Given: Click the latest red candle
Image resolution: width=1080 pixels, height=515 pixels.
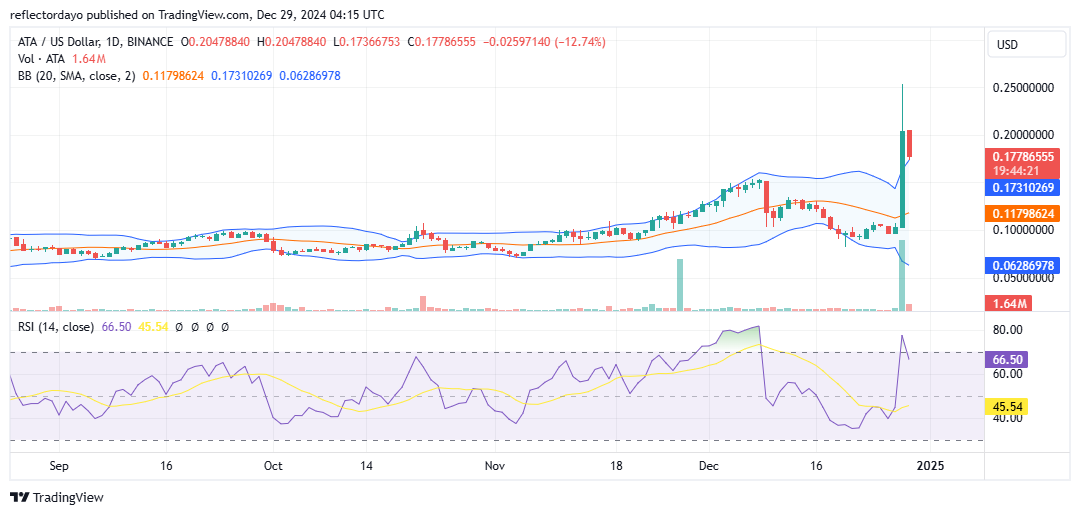Looking at the screenshot, I should [909, 143].
